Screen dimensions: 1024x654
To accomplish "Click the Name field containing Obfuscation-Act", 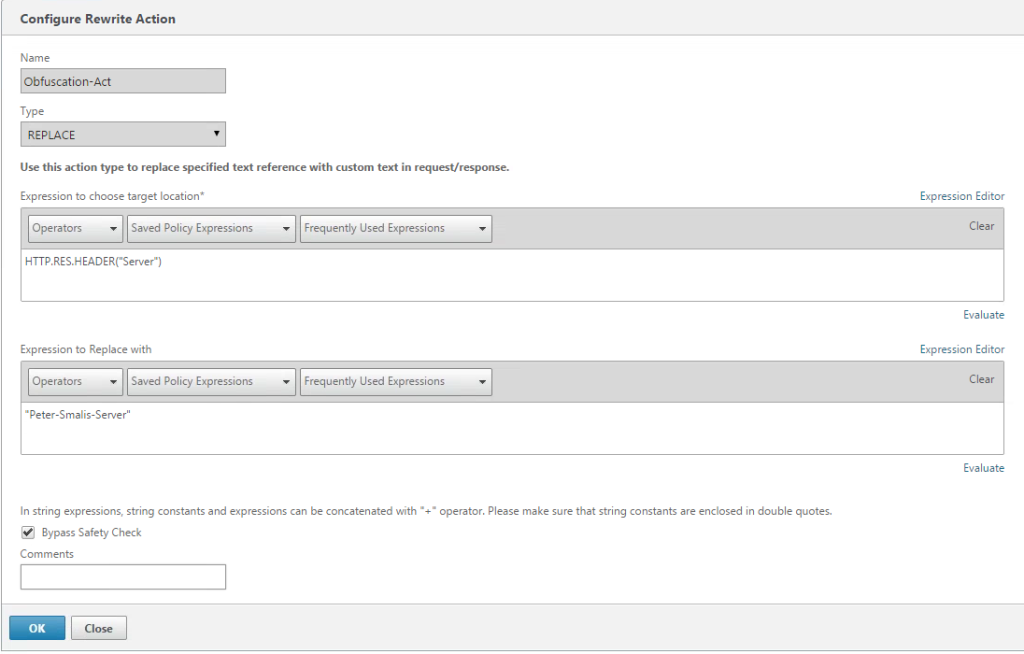I will (x=123, y=81).
